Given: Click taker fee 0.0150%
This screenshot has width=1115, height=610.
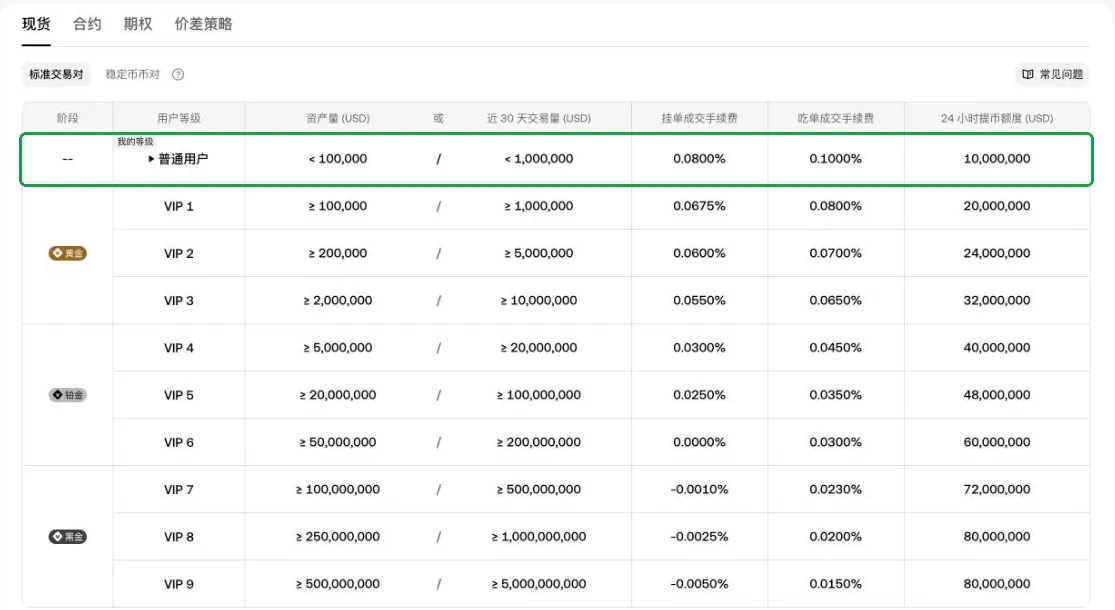Looking at the screenshot, I should [836, 584].
